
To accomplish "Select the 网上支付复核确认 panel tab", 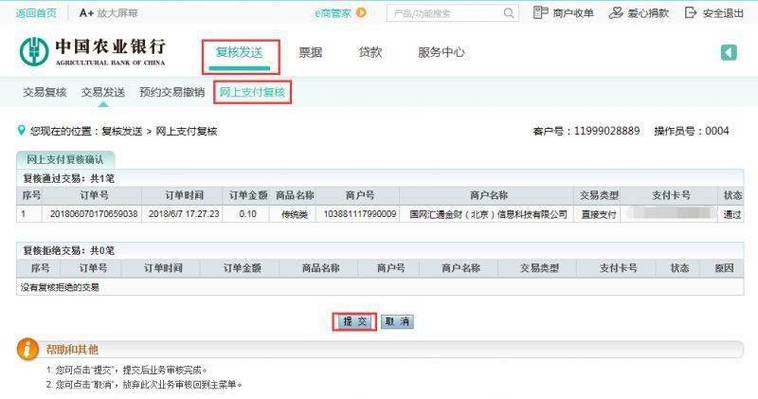I will pyautogui.click(x=65, y=159).
